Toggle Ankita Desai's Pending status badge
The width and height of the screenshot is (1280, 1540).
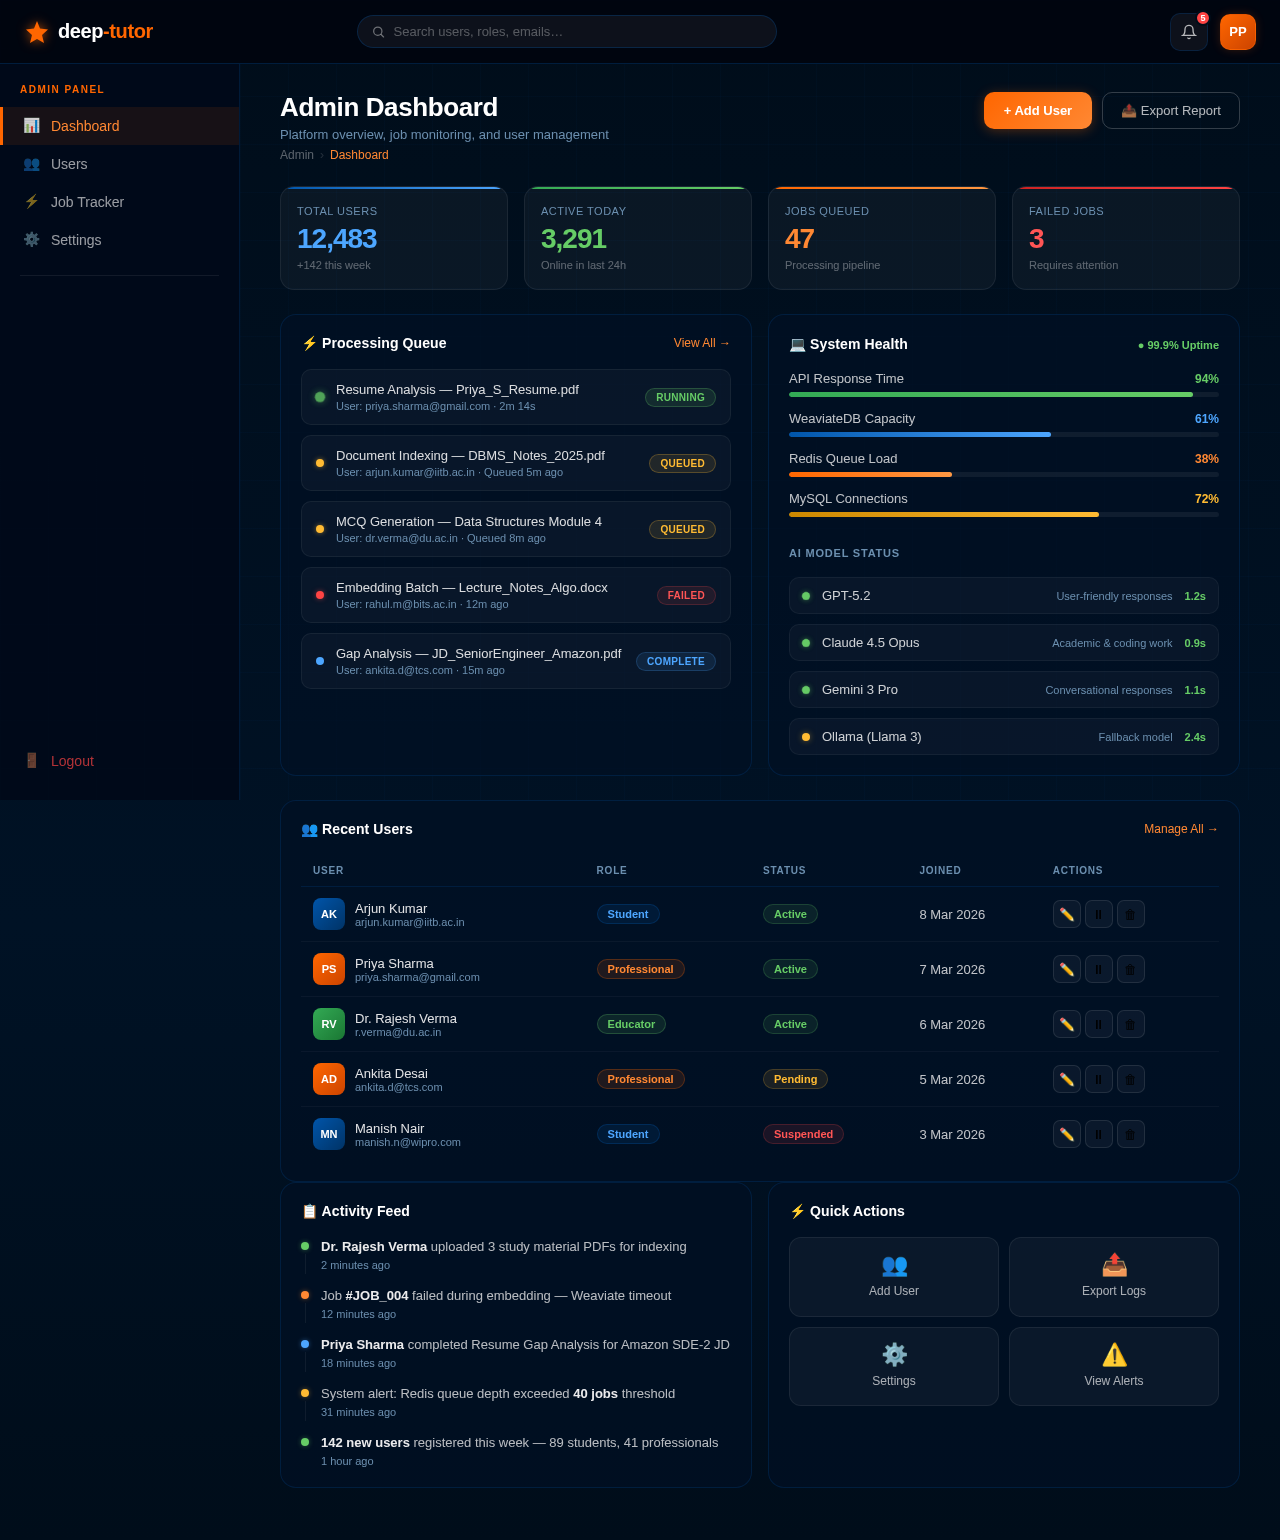(x=795, y=1079)
